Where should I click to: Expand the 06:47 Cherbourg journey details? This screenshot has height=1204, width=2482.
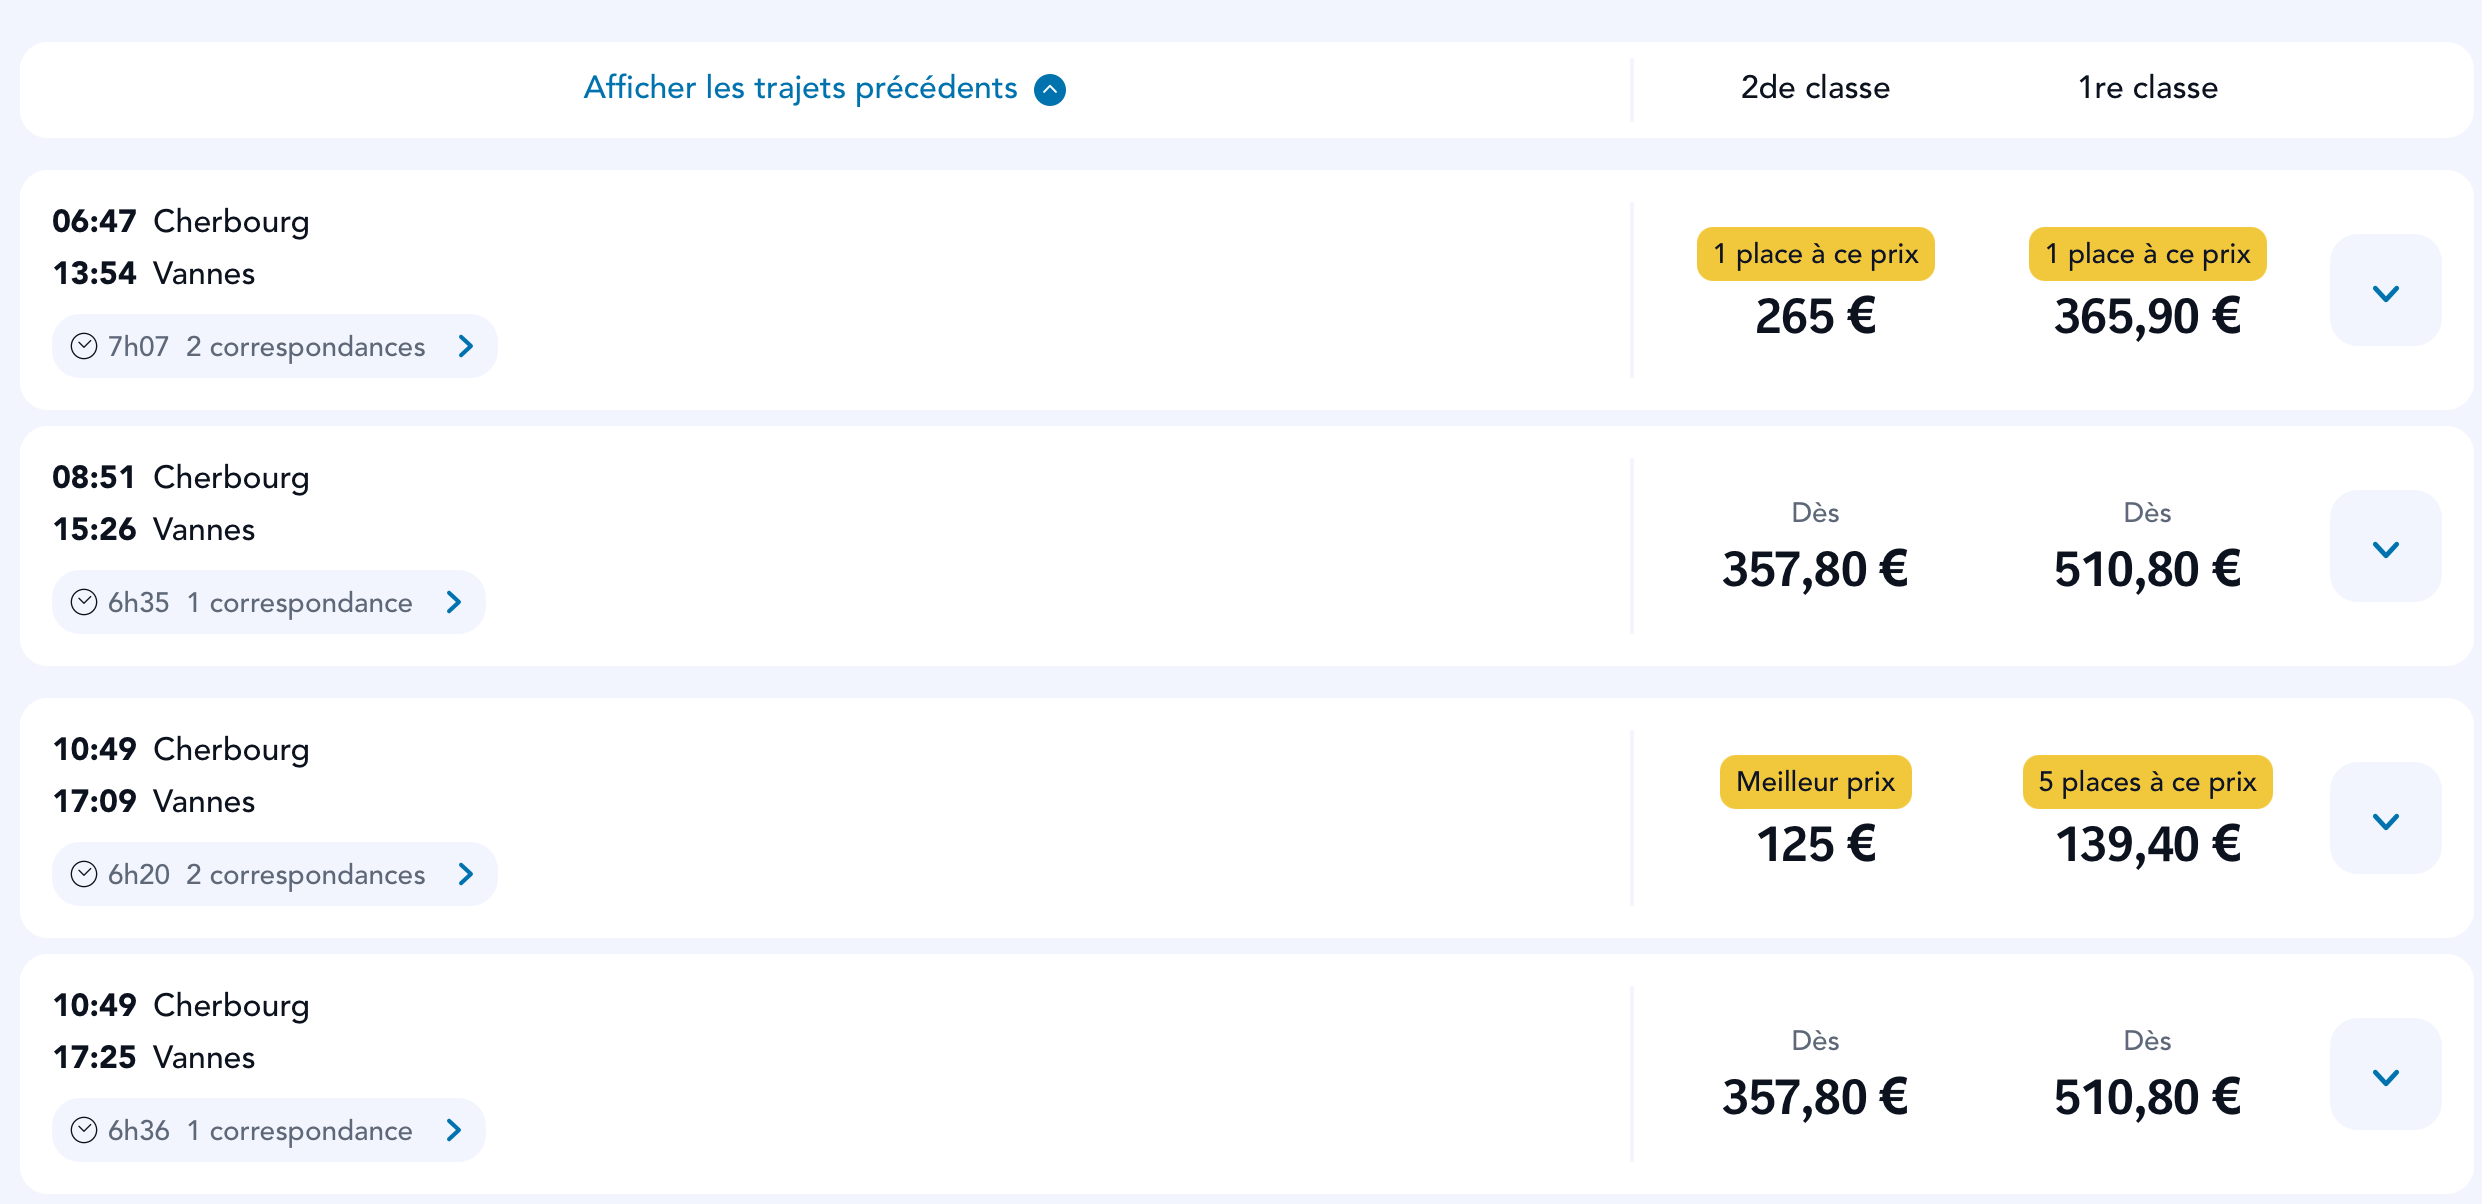point(2386,290)
